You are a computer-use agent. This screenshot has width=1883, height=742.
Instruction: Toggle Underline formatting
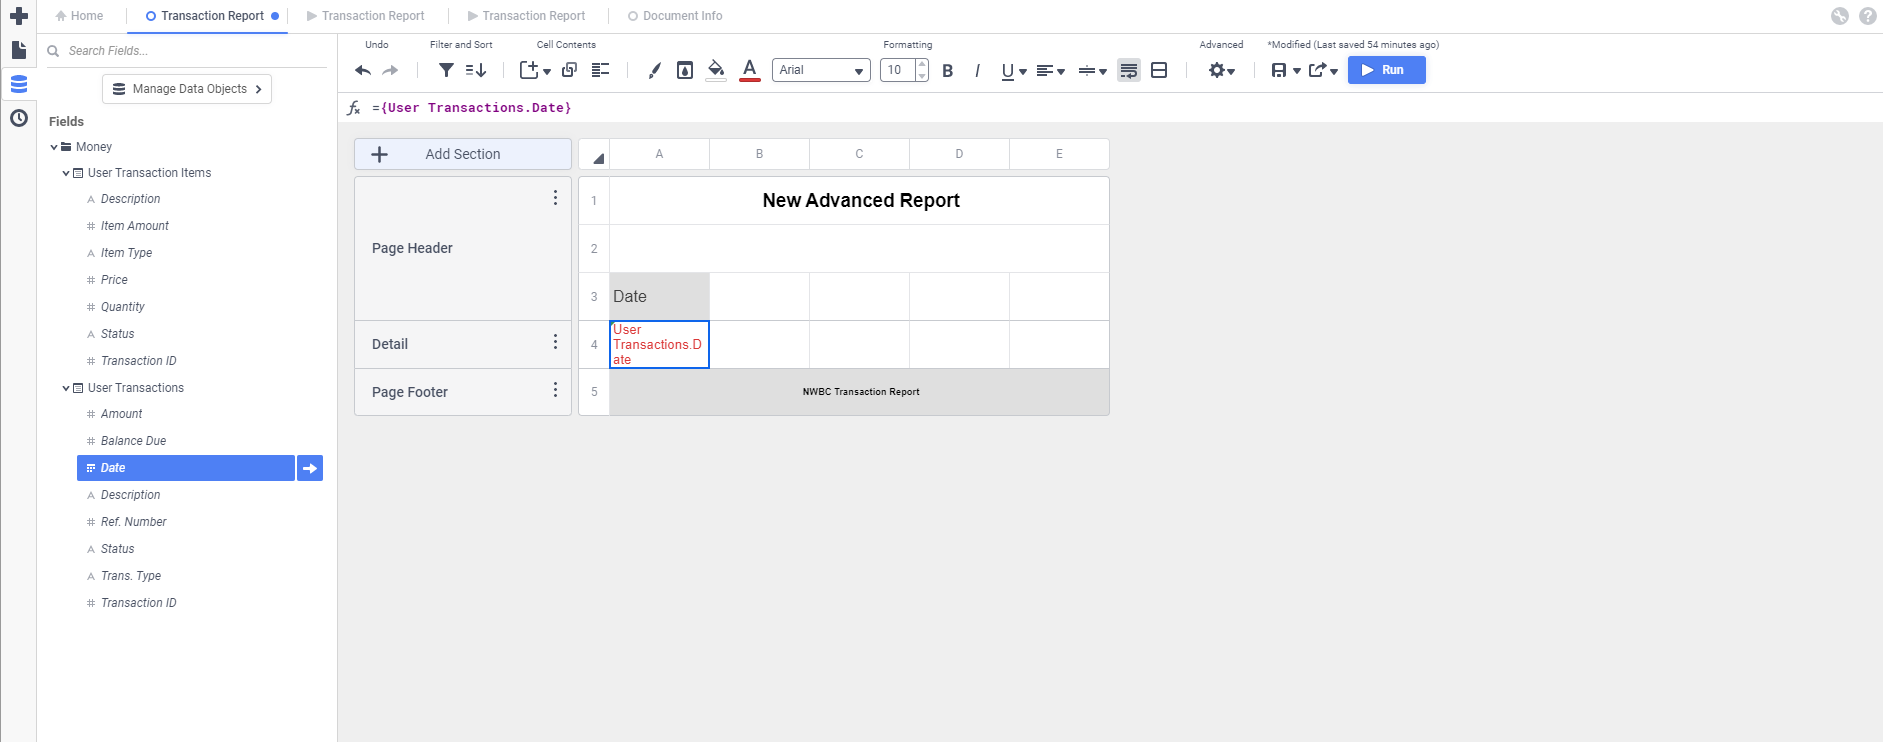[x=1007, y=70]
